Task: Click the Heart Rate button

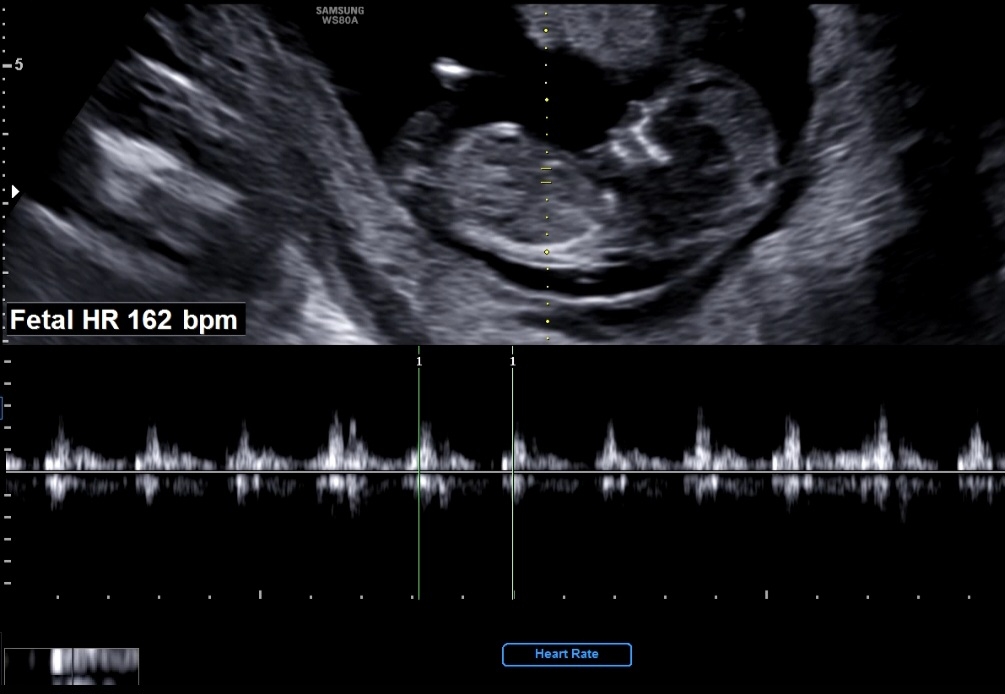Action: click(567, 655)
